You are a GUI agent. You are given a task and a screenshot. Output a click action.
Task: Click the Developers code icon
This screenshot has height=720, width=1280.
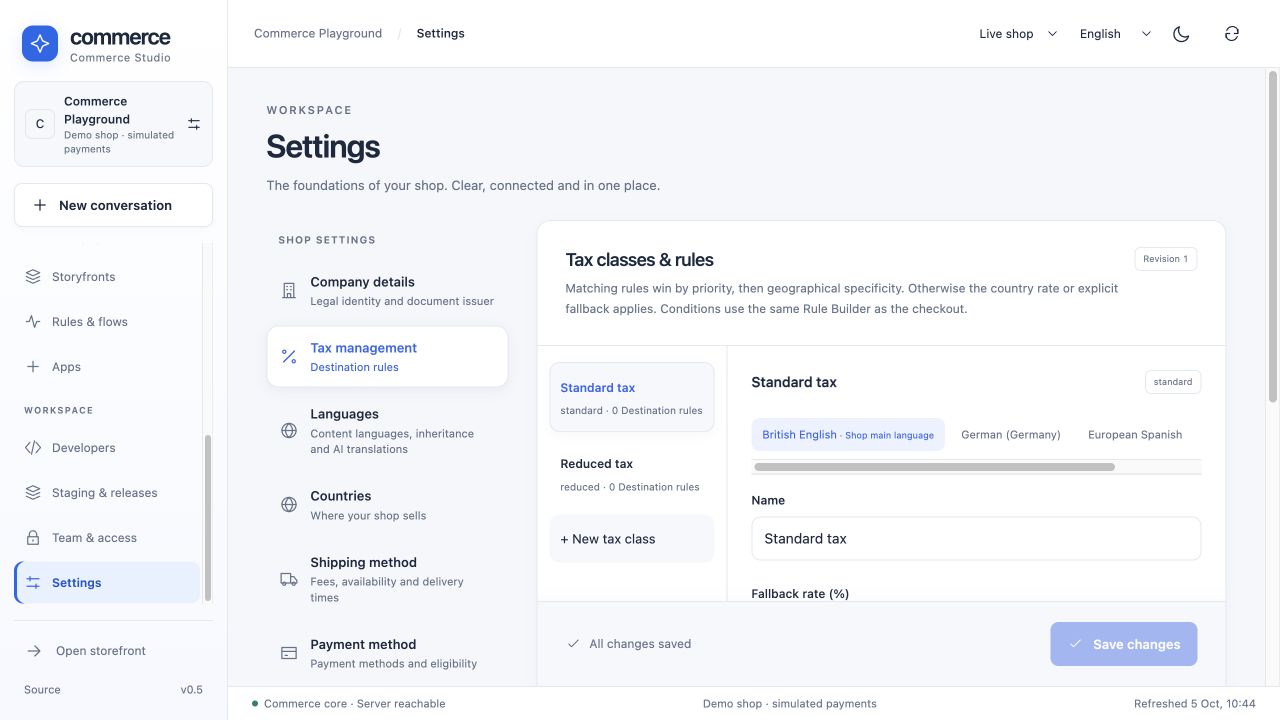(33, 448)
